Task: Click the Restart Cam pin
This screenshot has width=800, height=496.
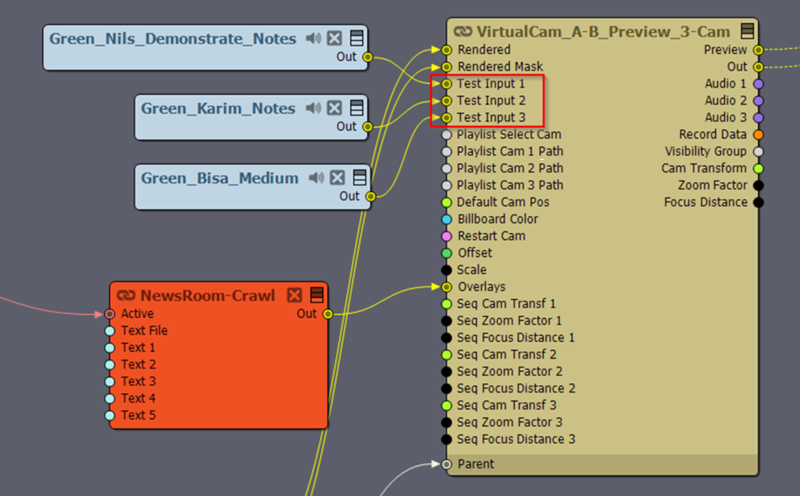Action: click(x=446, y=236)
